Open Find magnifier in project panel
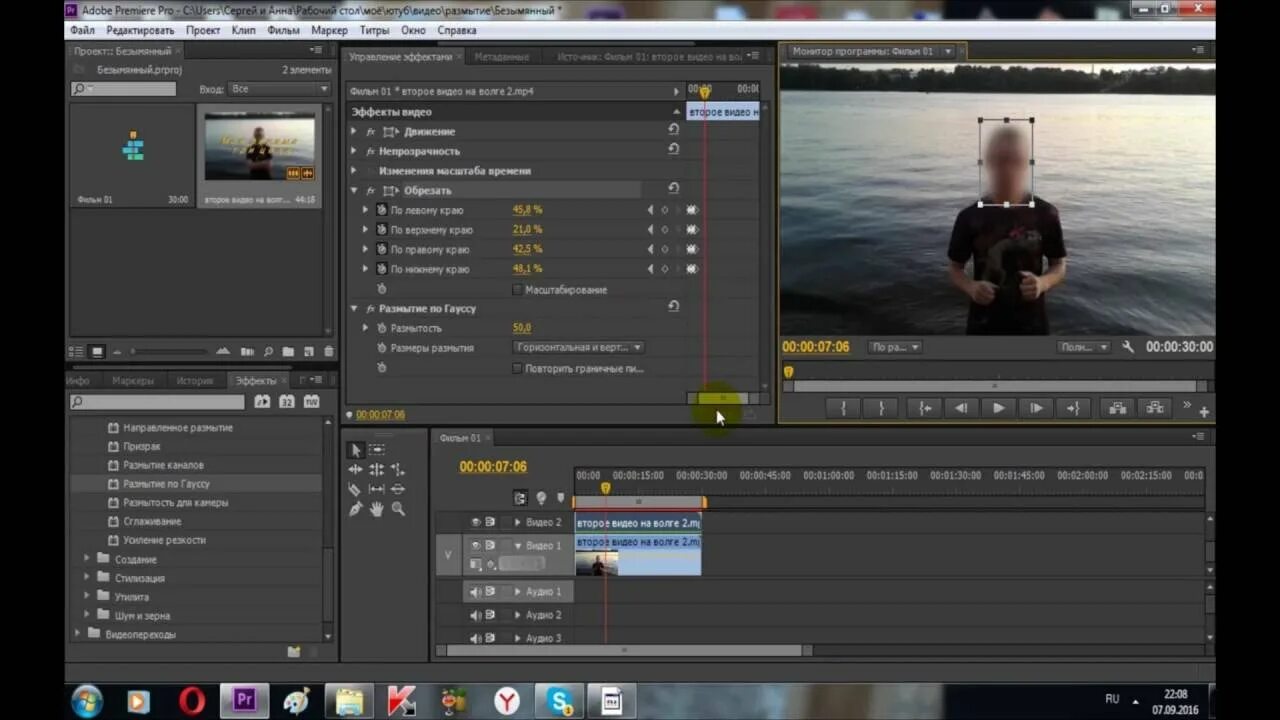Viewport: 1280px width, 720px height. point(268,352)
